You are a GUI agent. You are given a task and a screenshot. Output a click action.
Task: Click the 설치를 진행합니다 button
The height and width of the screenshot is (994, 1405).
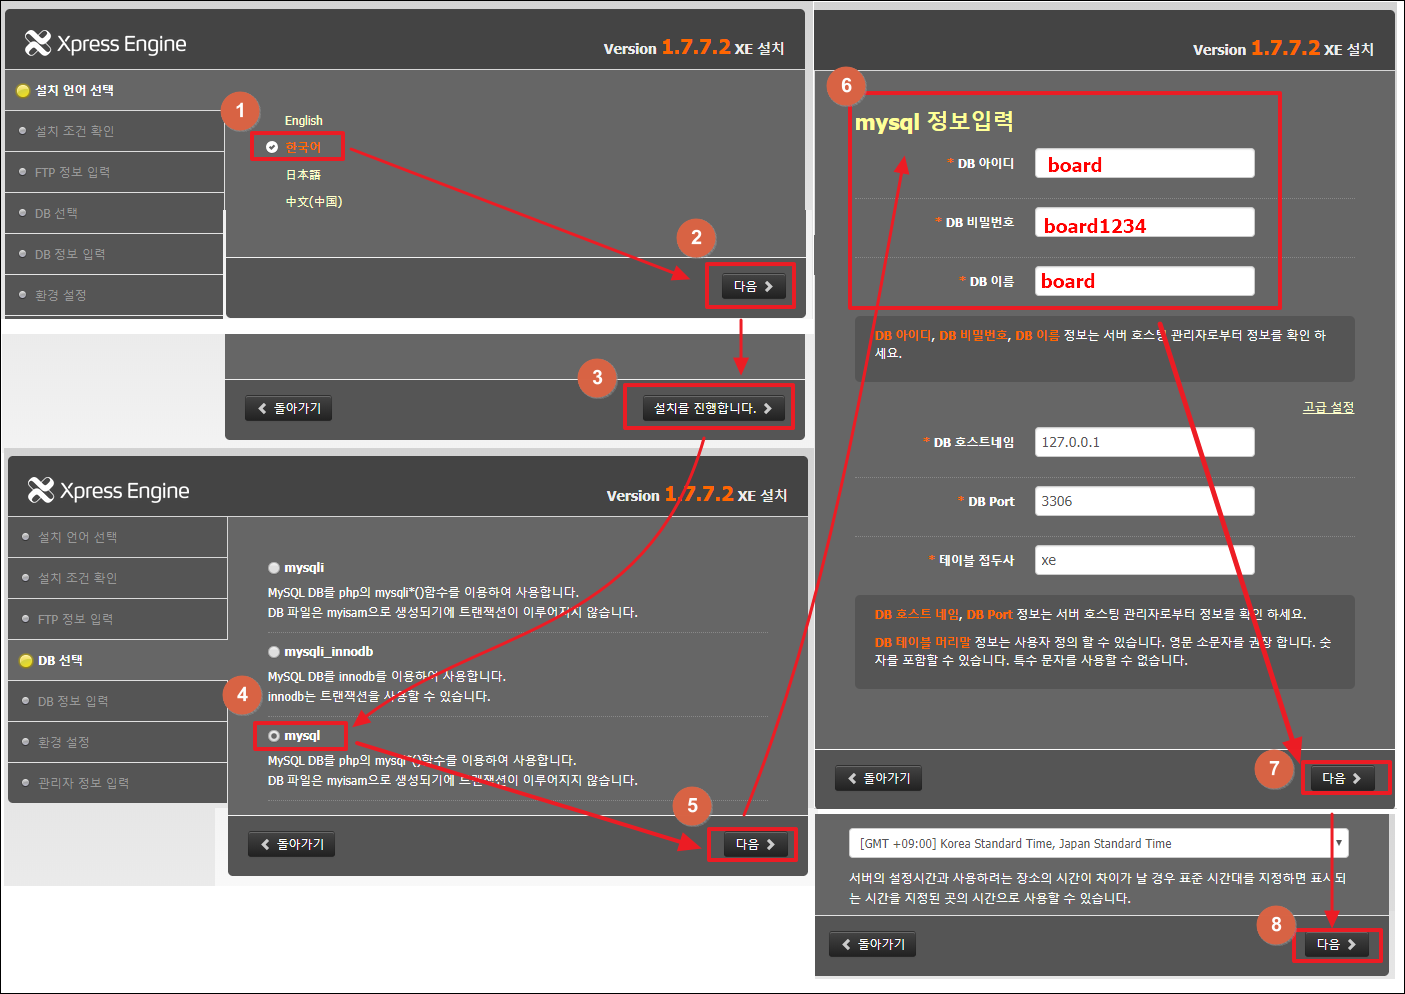713,408
